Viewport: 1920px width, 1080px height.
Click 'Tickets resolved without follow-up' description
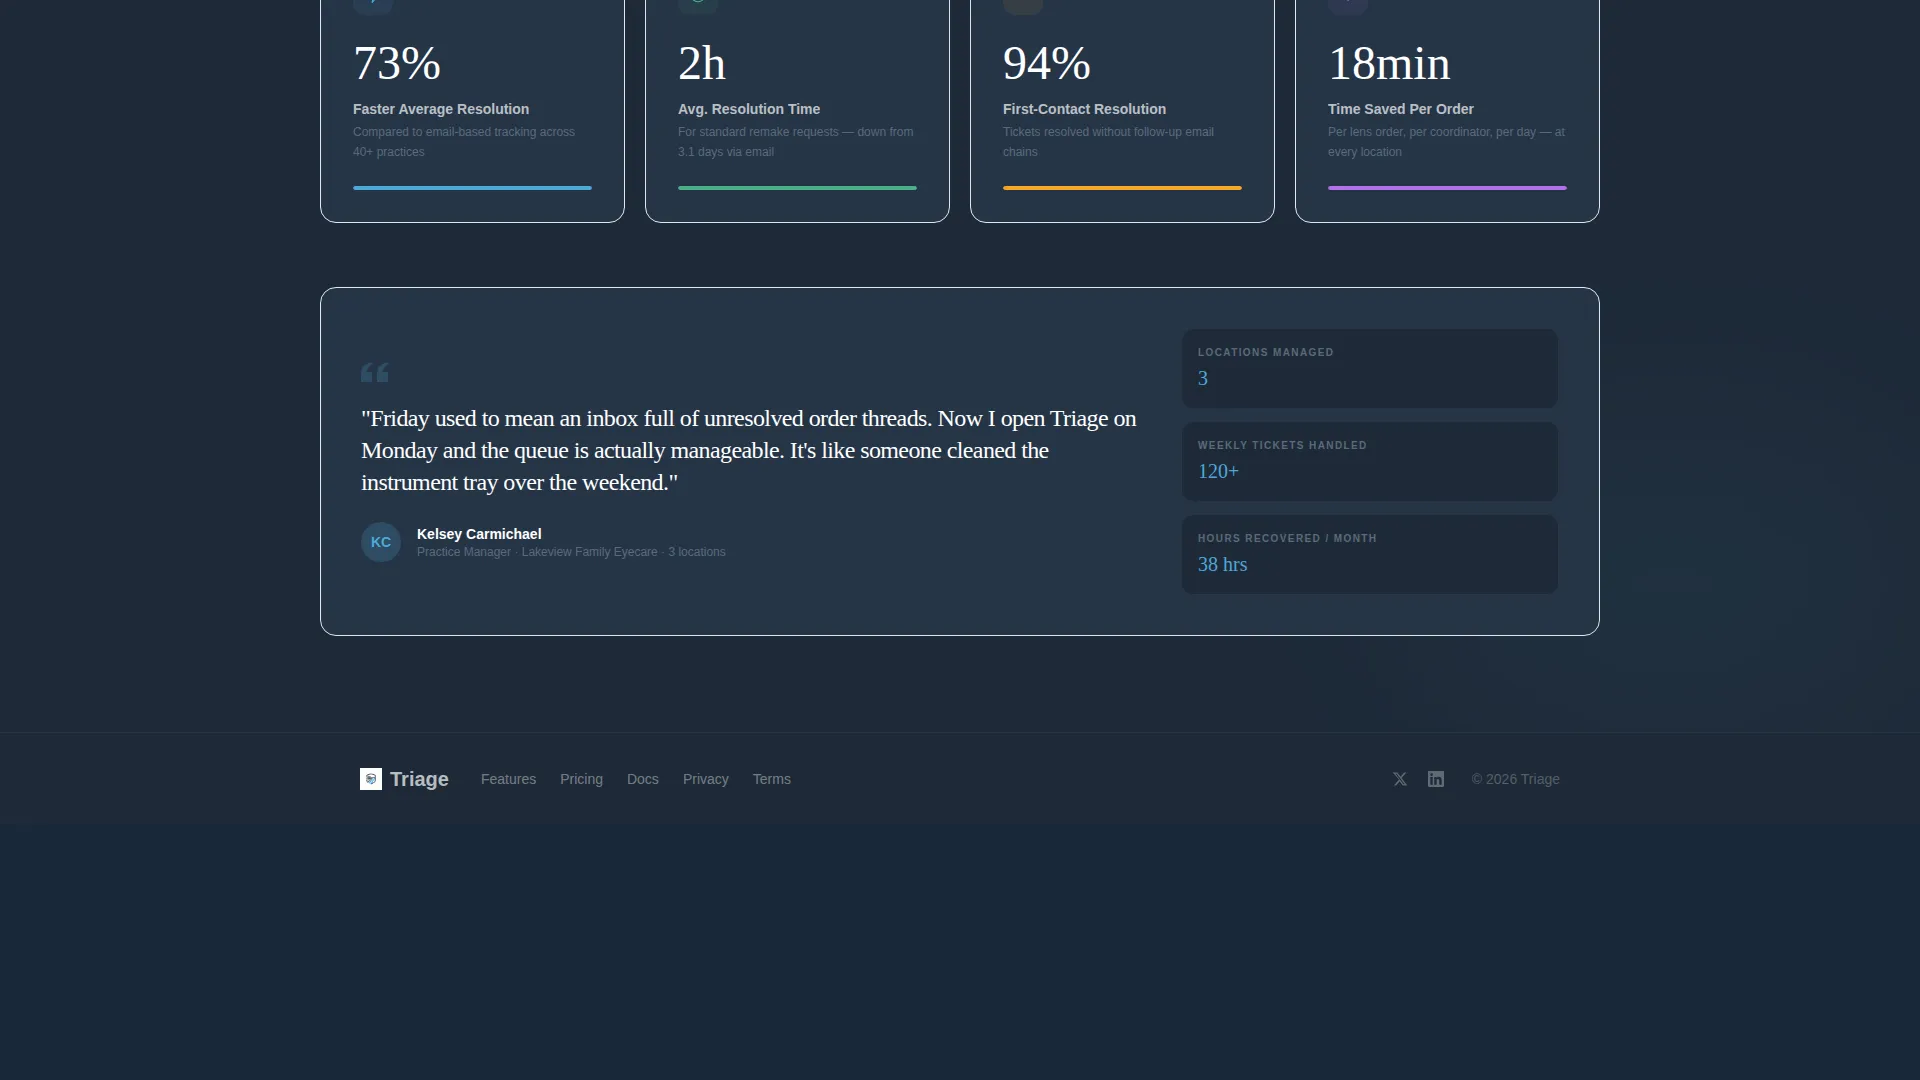(x=1108, y=142)
